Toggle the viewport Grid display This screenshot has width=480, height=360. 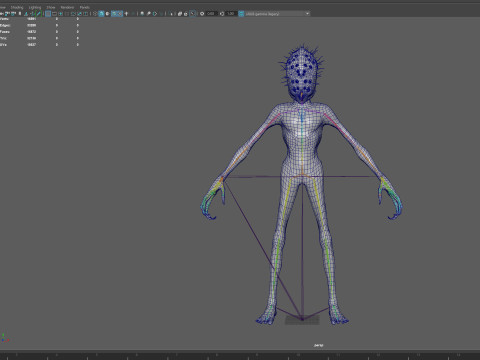[48, 14]
